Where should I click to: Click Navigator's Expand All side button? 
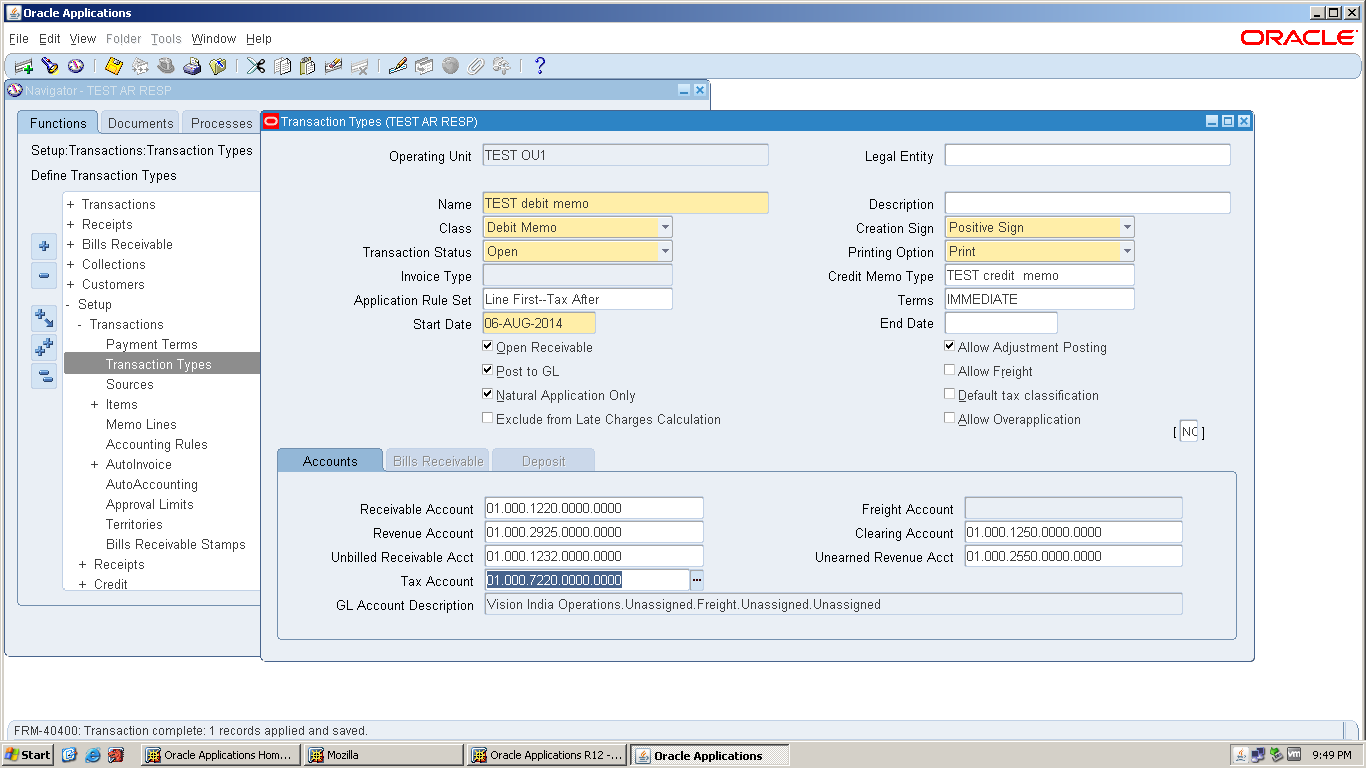pos(44,348)
